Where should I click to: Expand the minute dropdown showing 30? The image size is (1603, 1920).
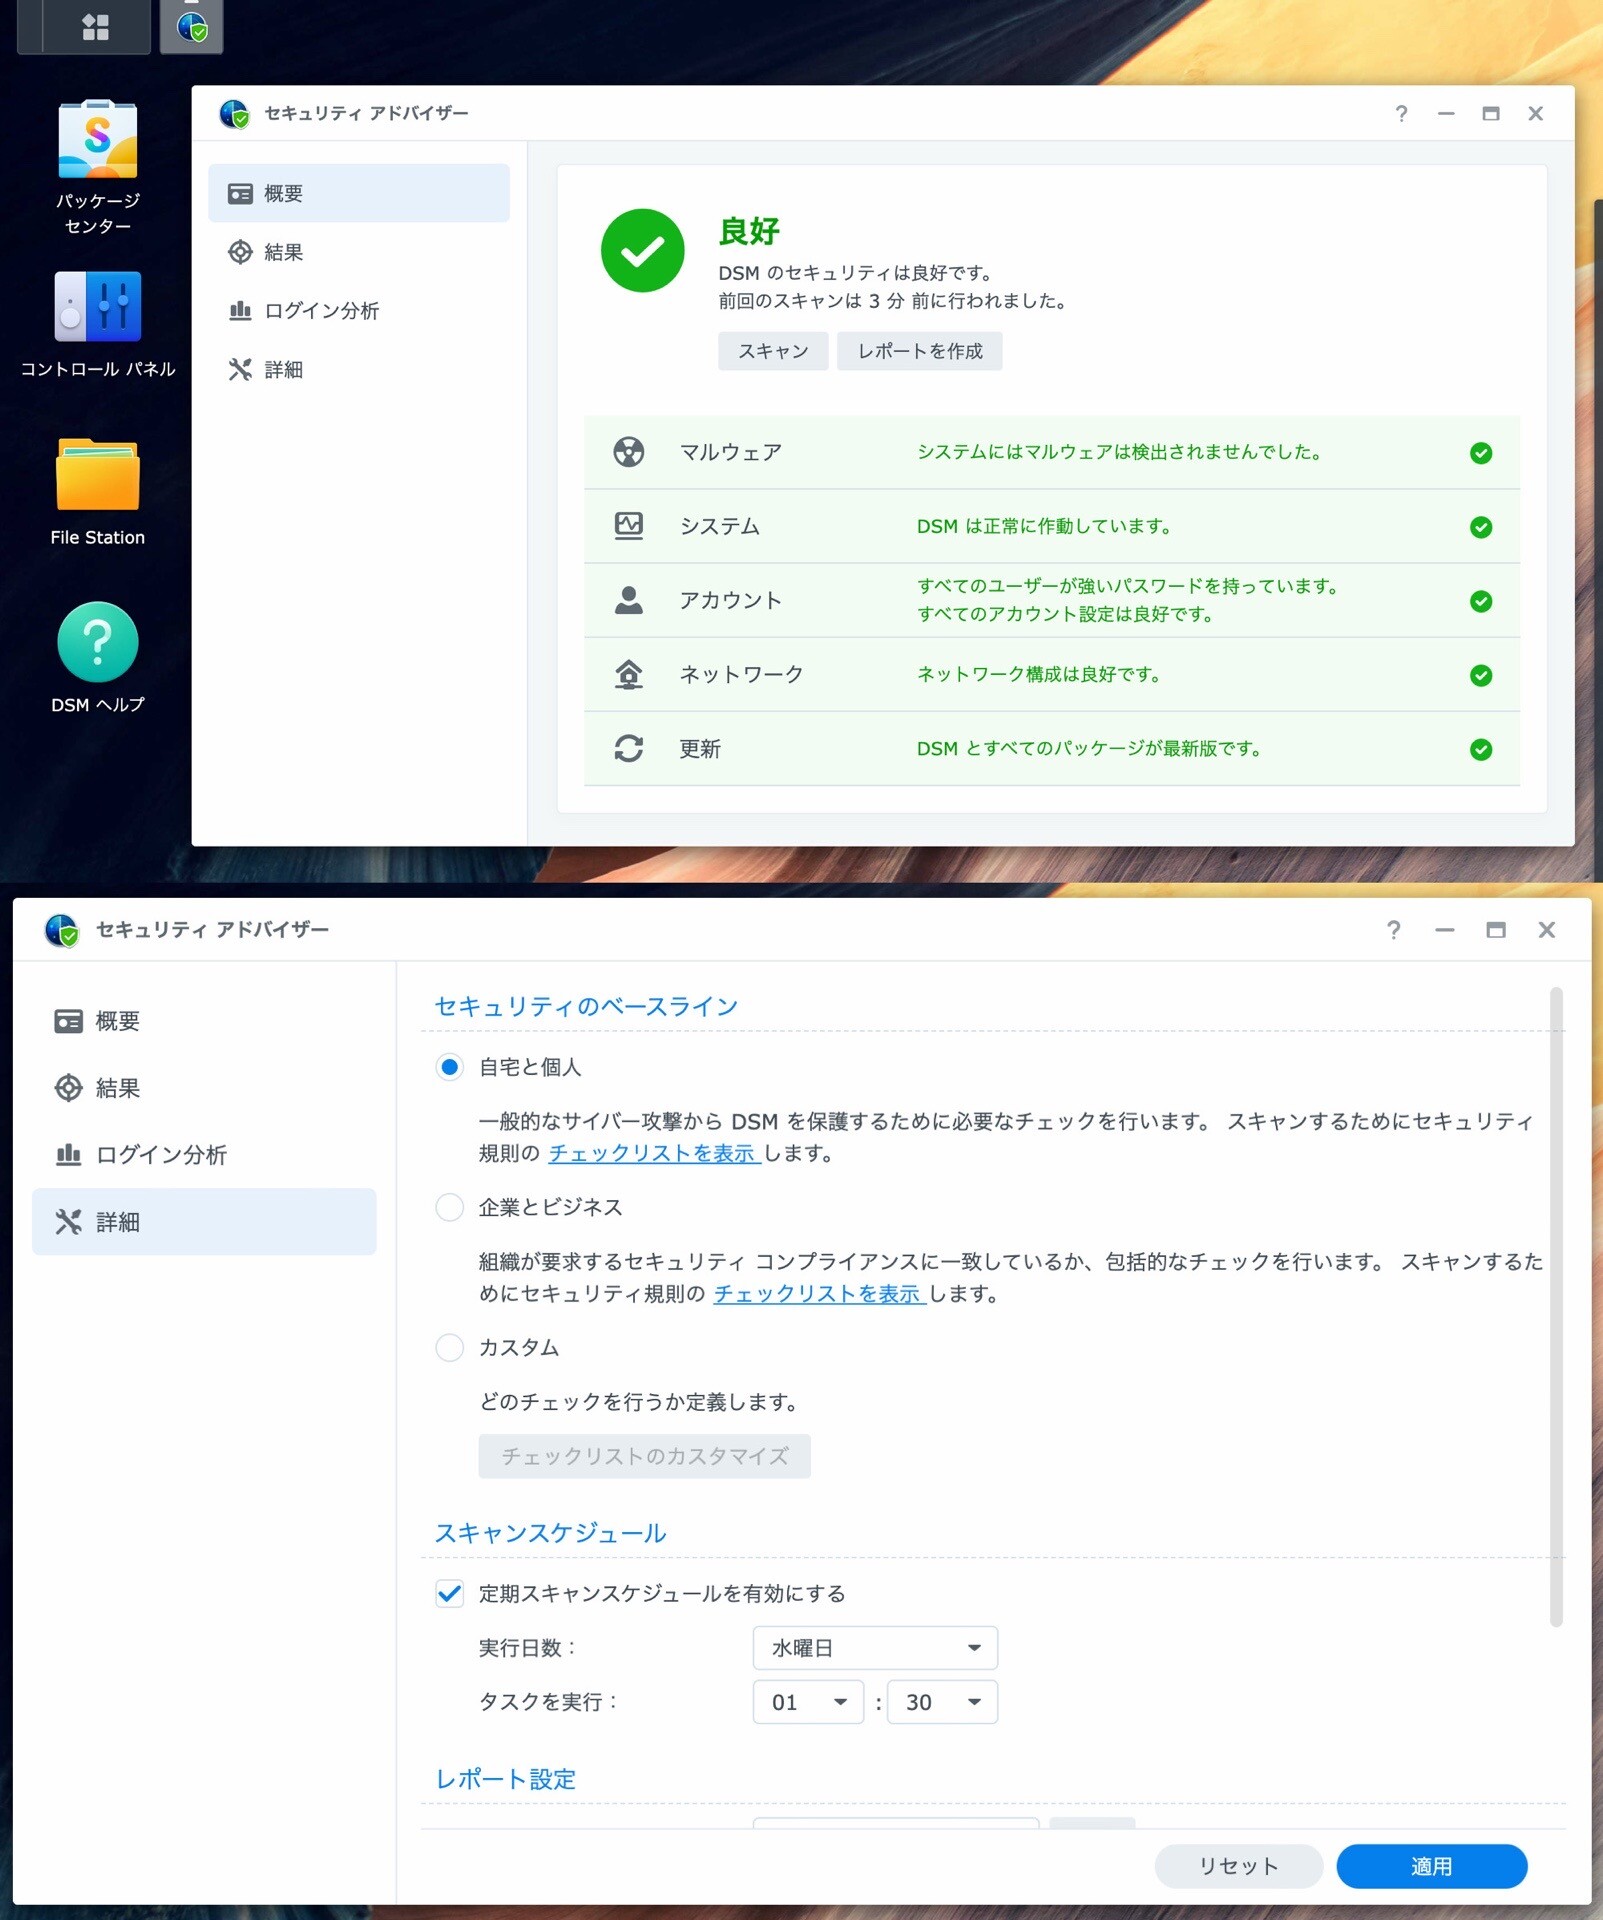click(x=941, y=1702)
